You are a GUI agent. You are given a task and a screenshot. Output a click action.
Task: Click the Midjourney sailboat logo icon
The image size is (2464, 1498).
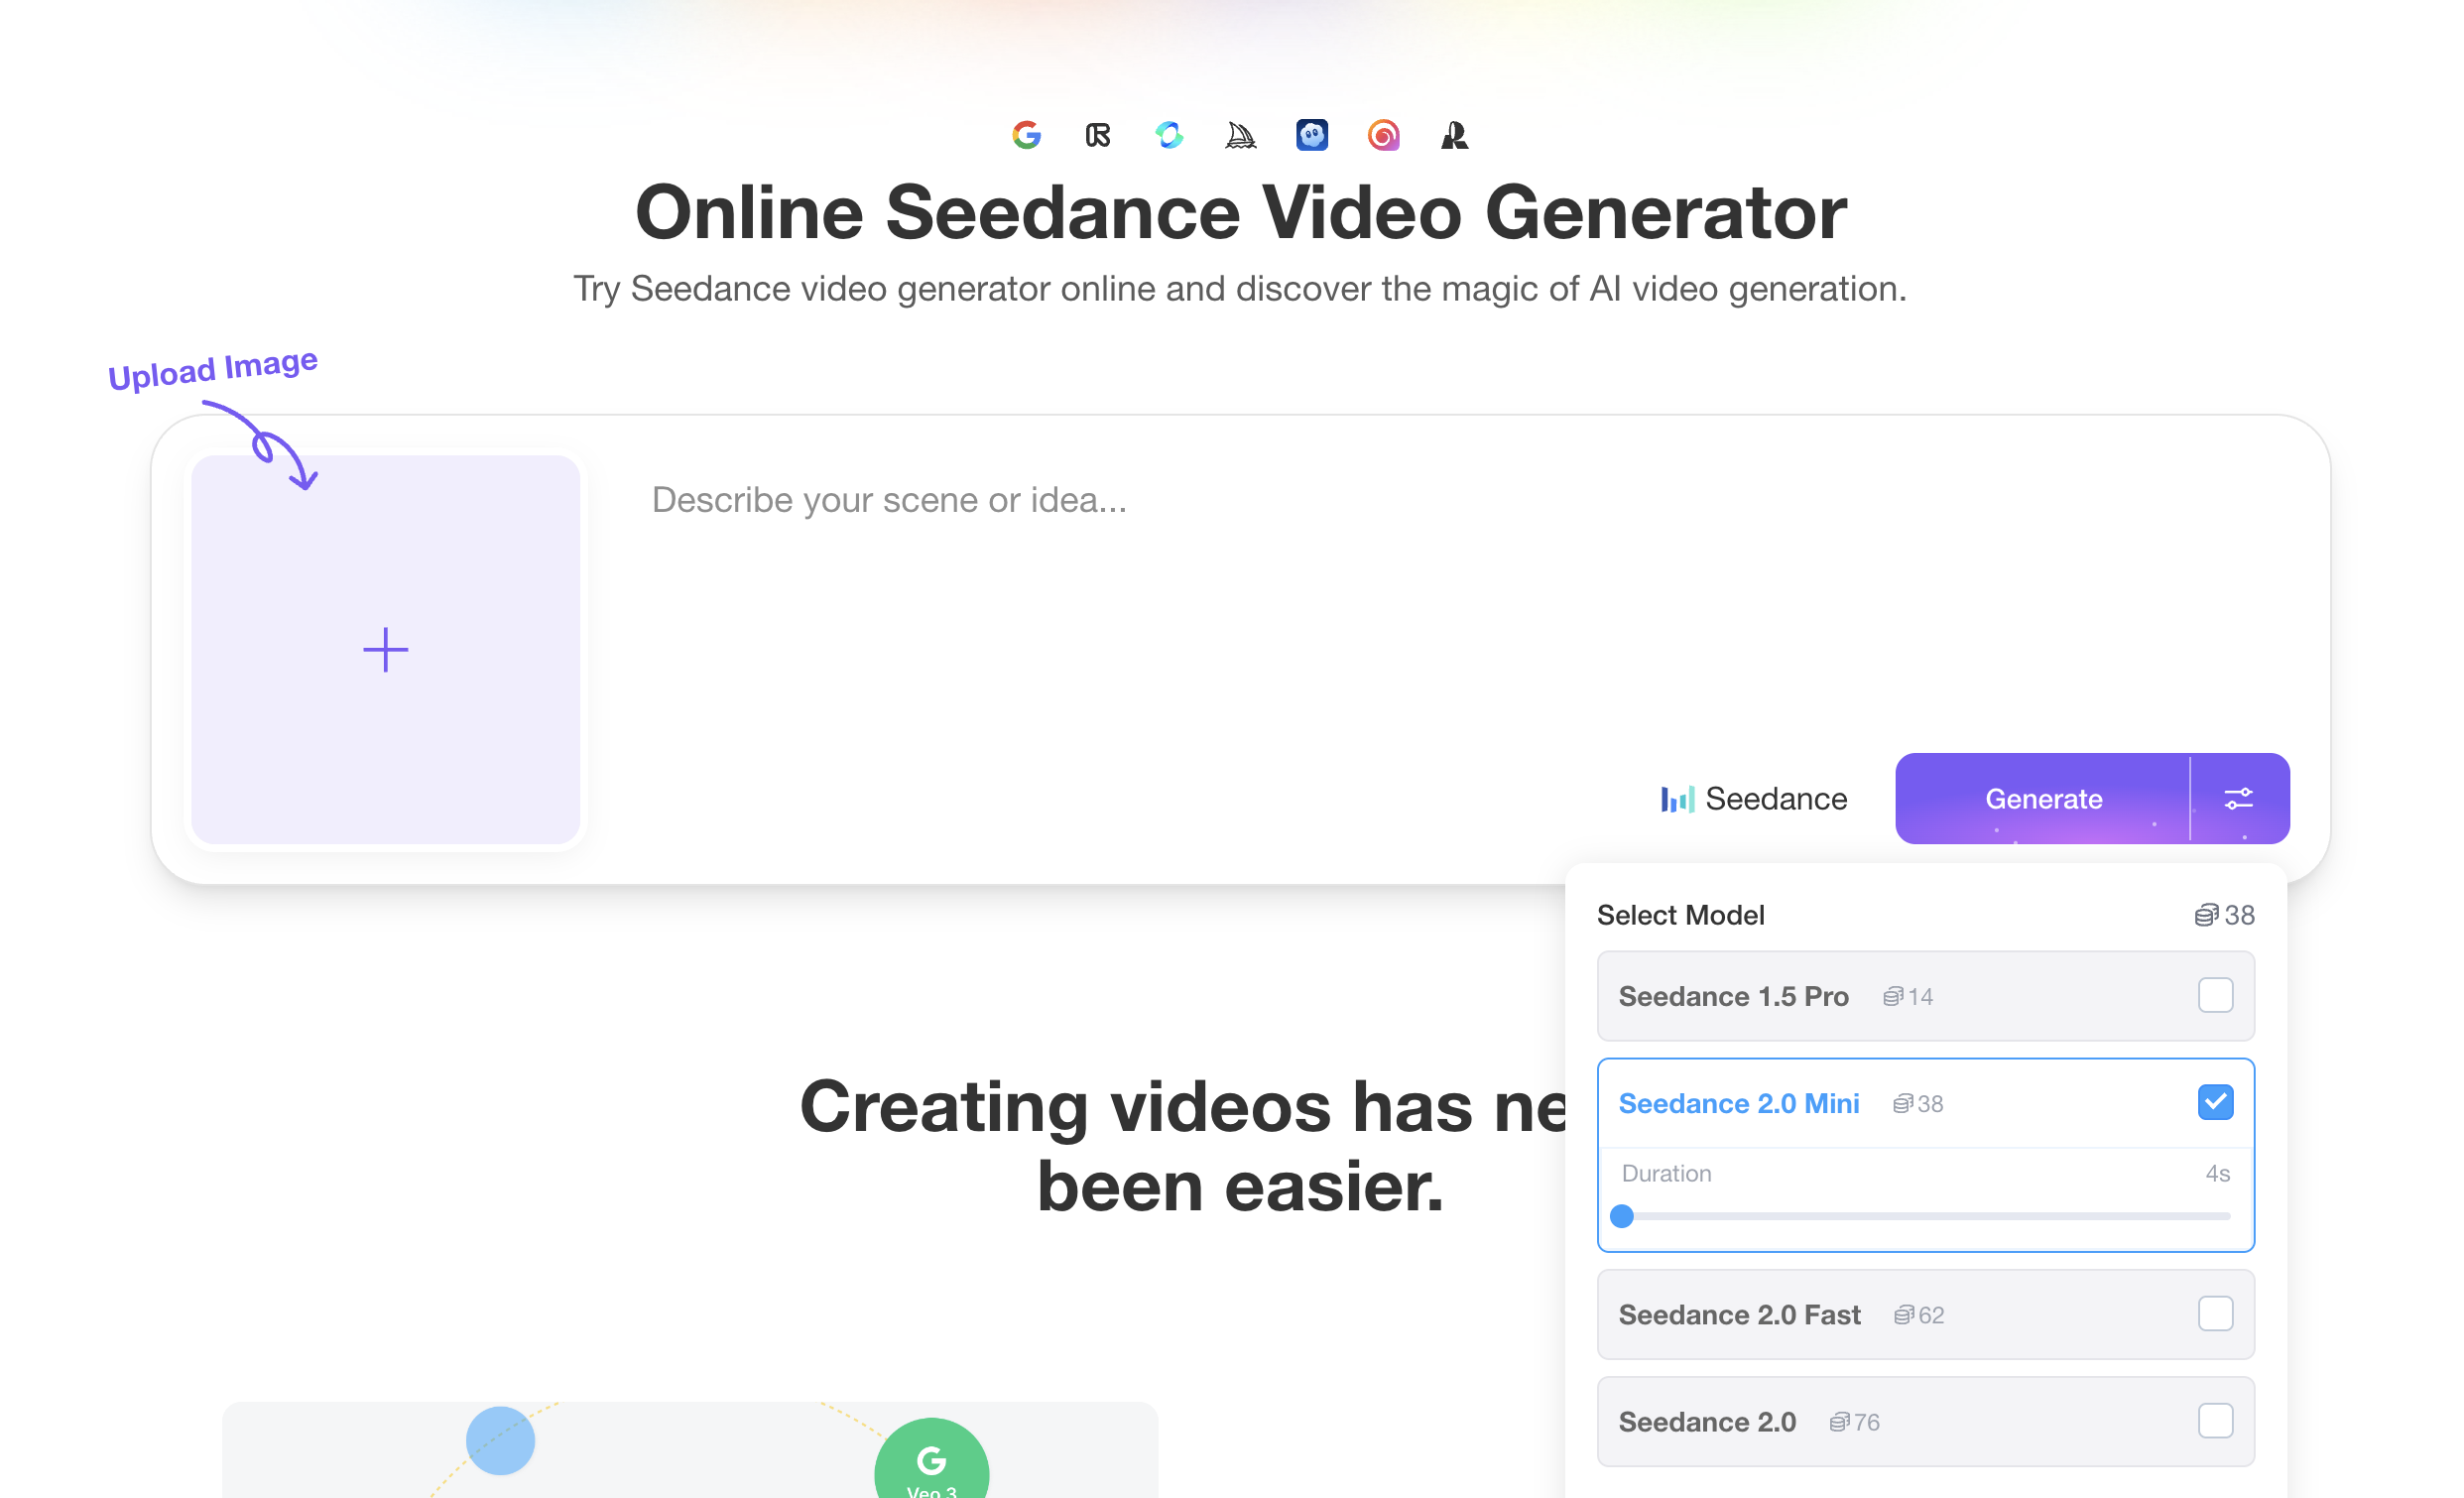[1240, 135]
